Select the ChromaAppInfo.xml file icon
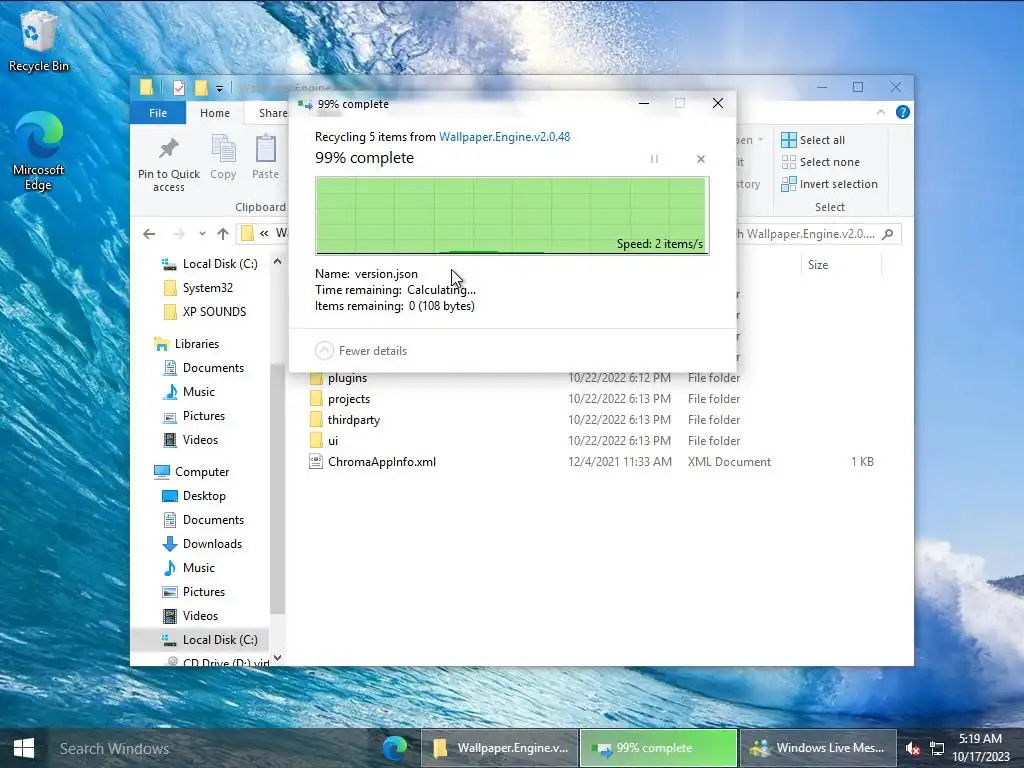 tap(316, 462)
